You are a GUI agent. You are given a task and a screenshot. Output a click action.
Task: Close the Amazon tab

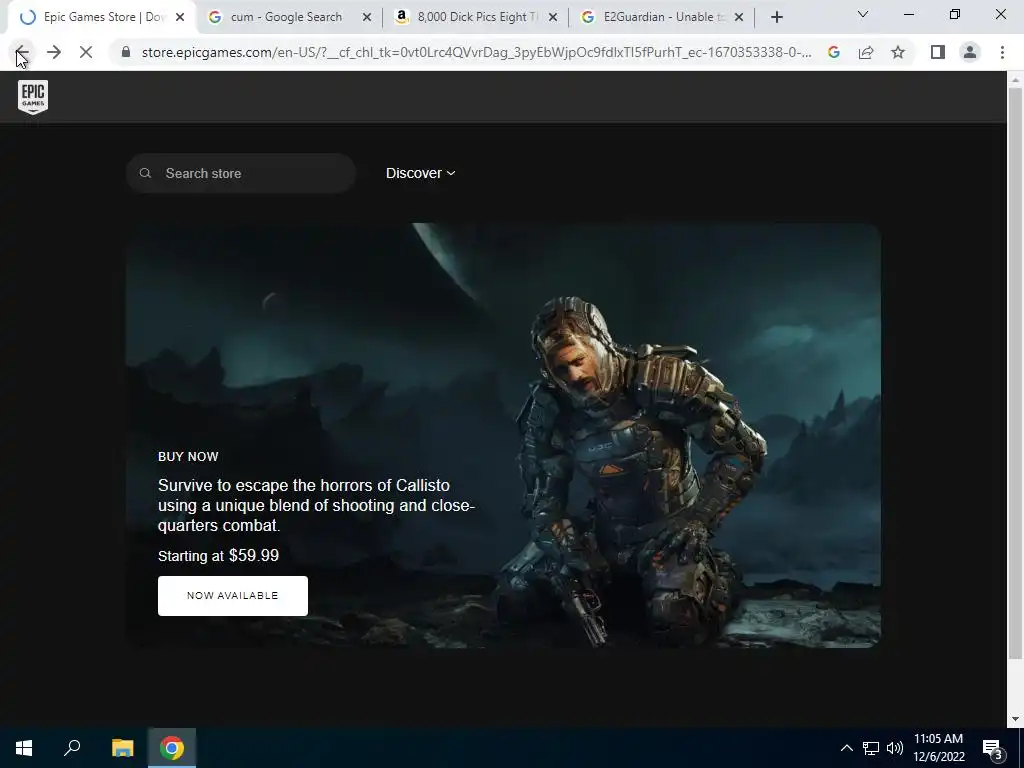(552, 18)
